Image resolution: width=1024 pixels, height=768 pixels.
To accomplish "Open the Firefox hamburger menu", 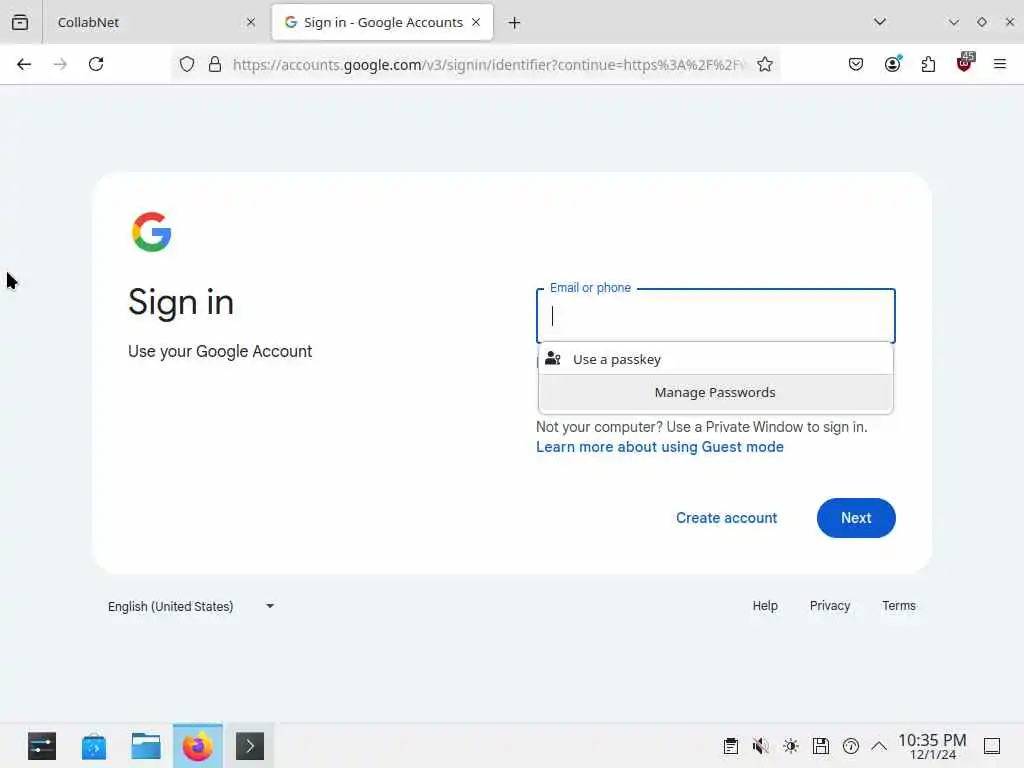I will click(999, 64).
